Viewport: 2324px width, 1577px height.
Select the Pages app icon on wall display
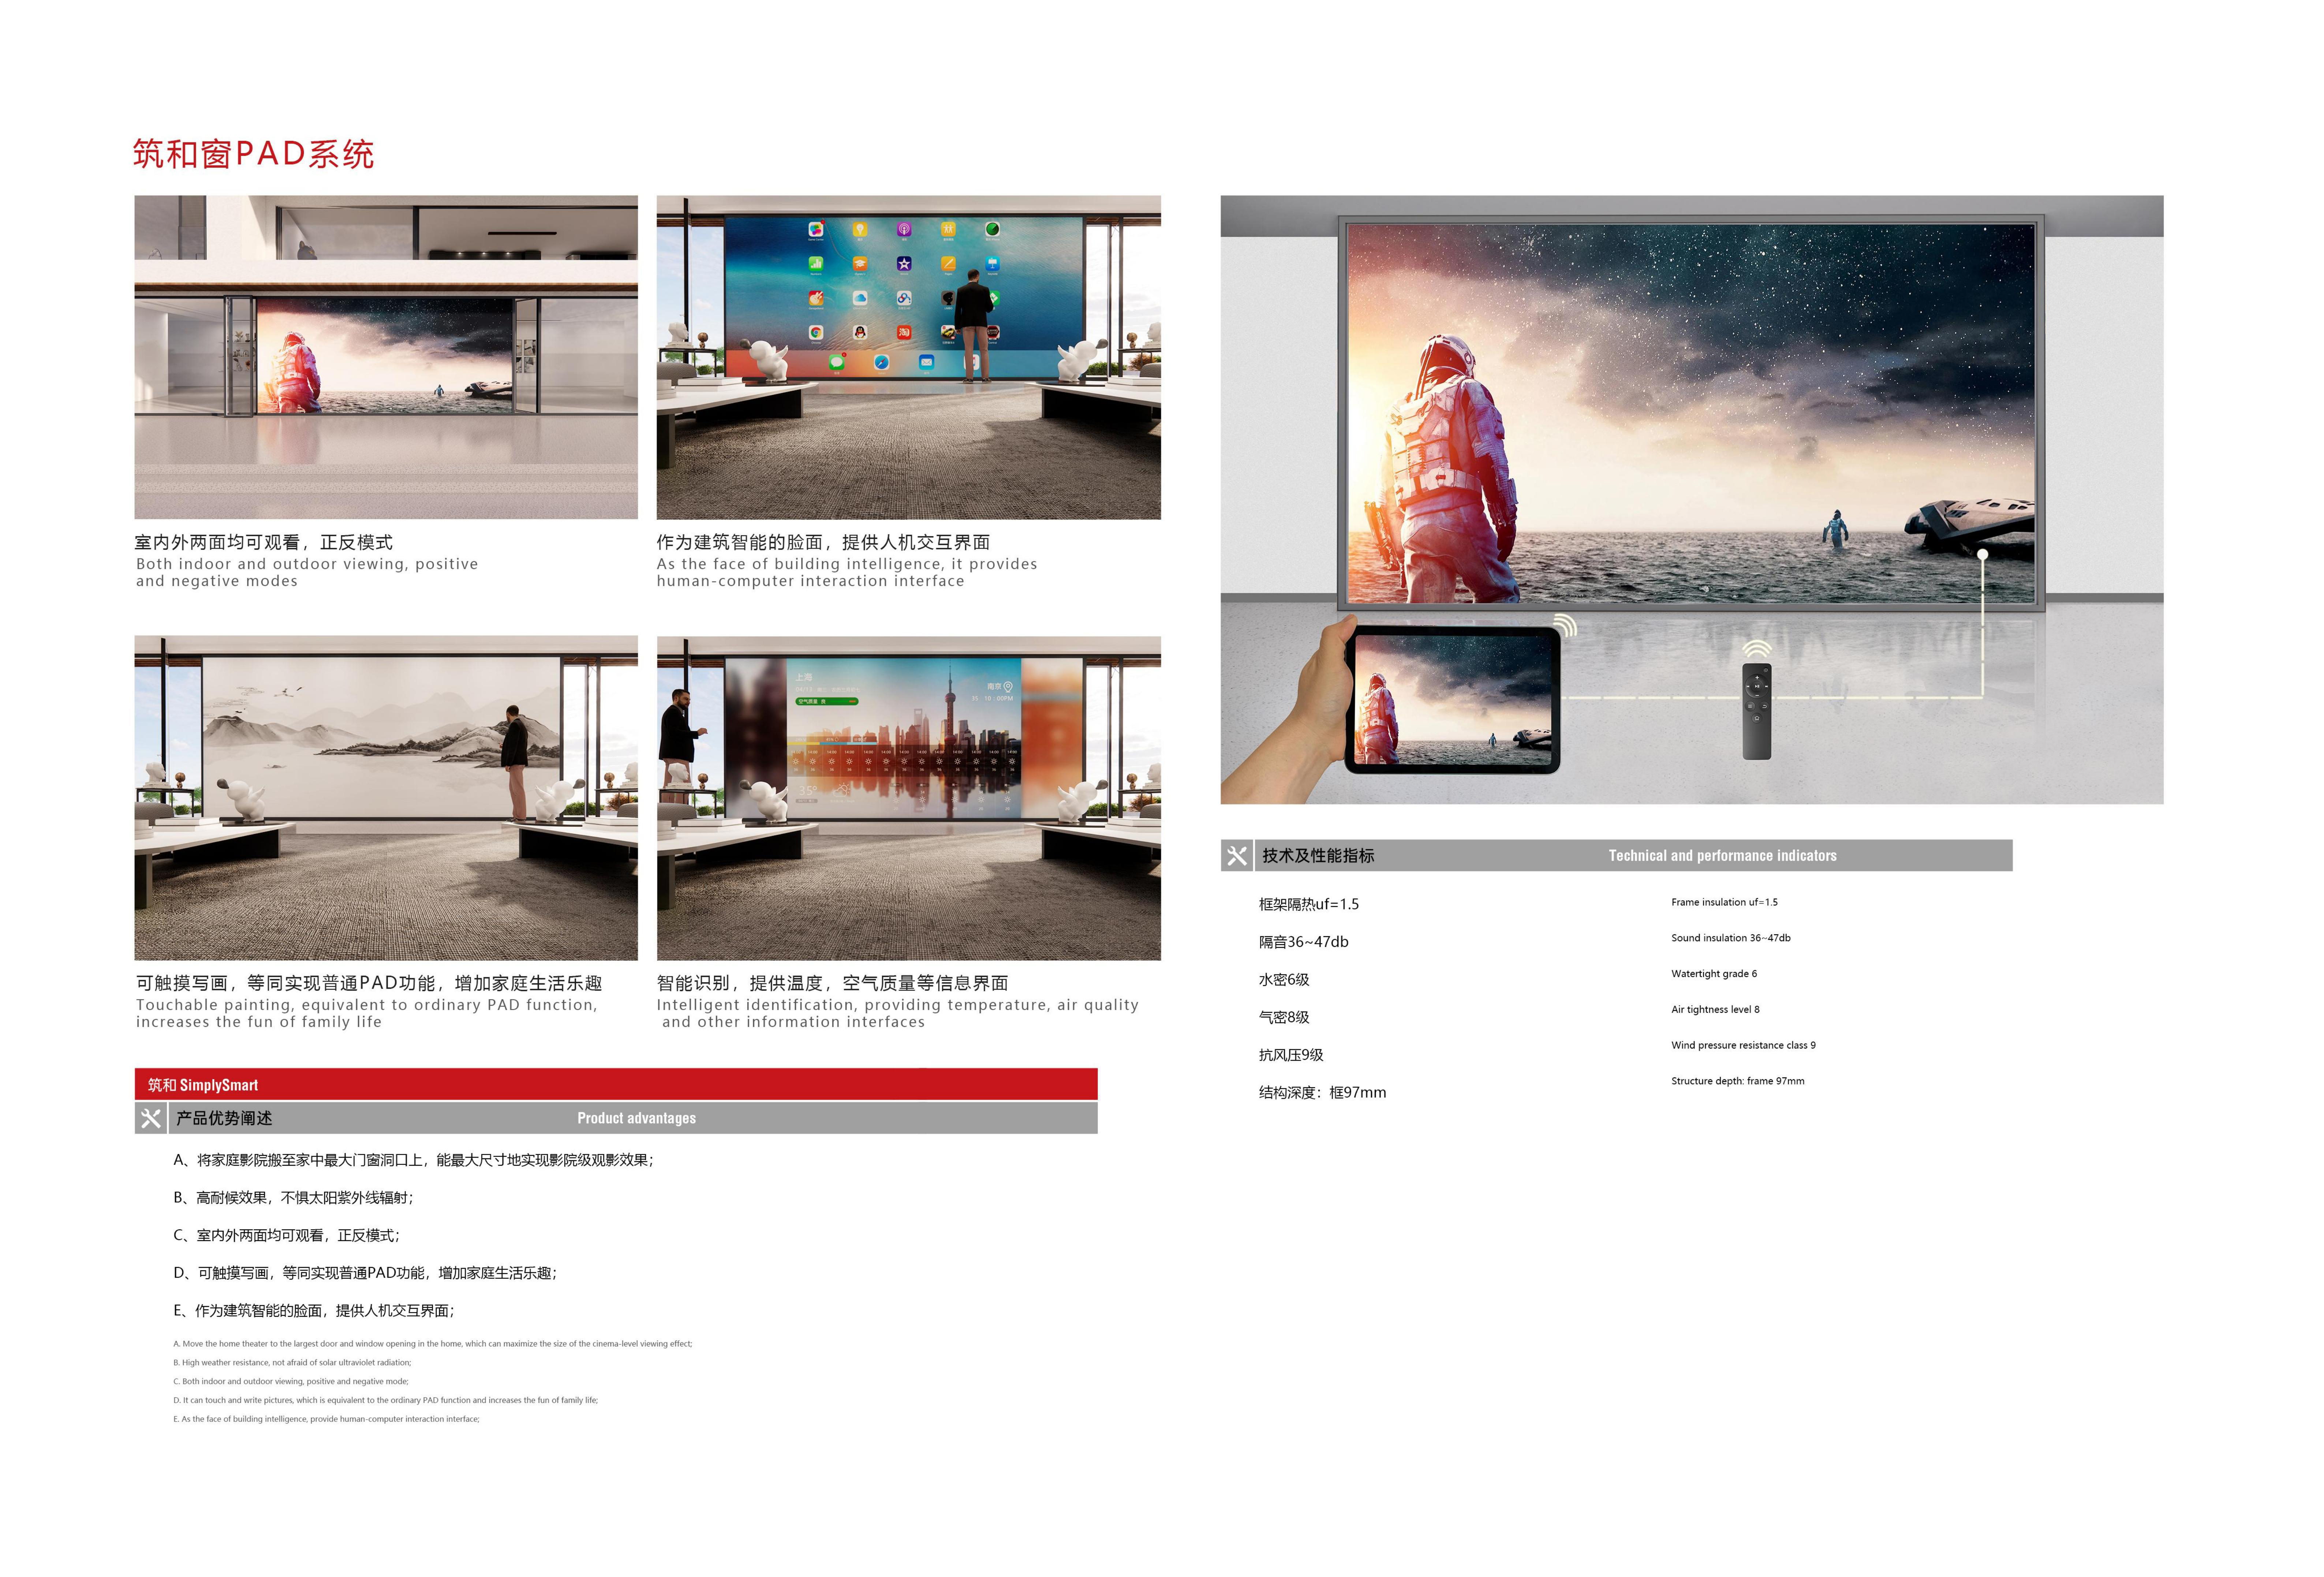coord(948,264)
